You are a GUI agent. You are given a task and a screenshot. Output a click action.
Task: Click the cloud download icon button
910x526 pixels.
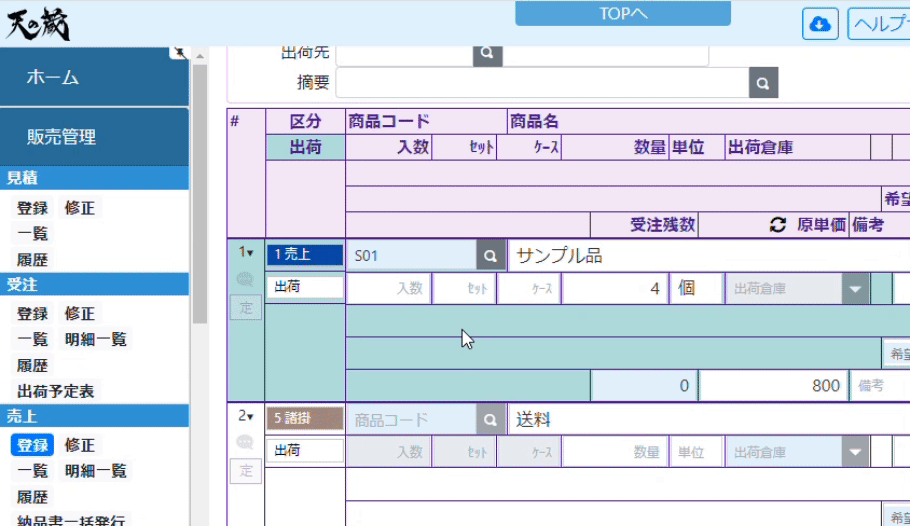(820, 24)
